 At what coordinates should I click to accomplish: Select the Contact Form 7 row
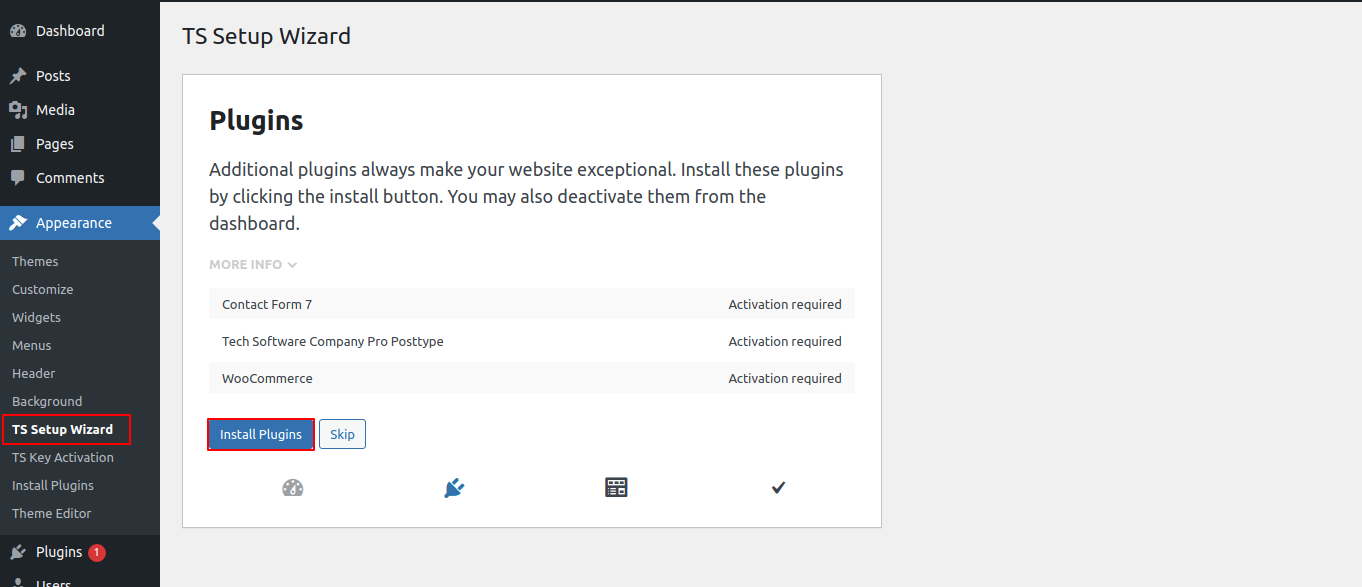coord(531,305)
